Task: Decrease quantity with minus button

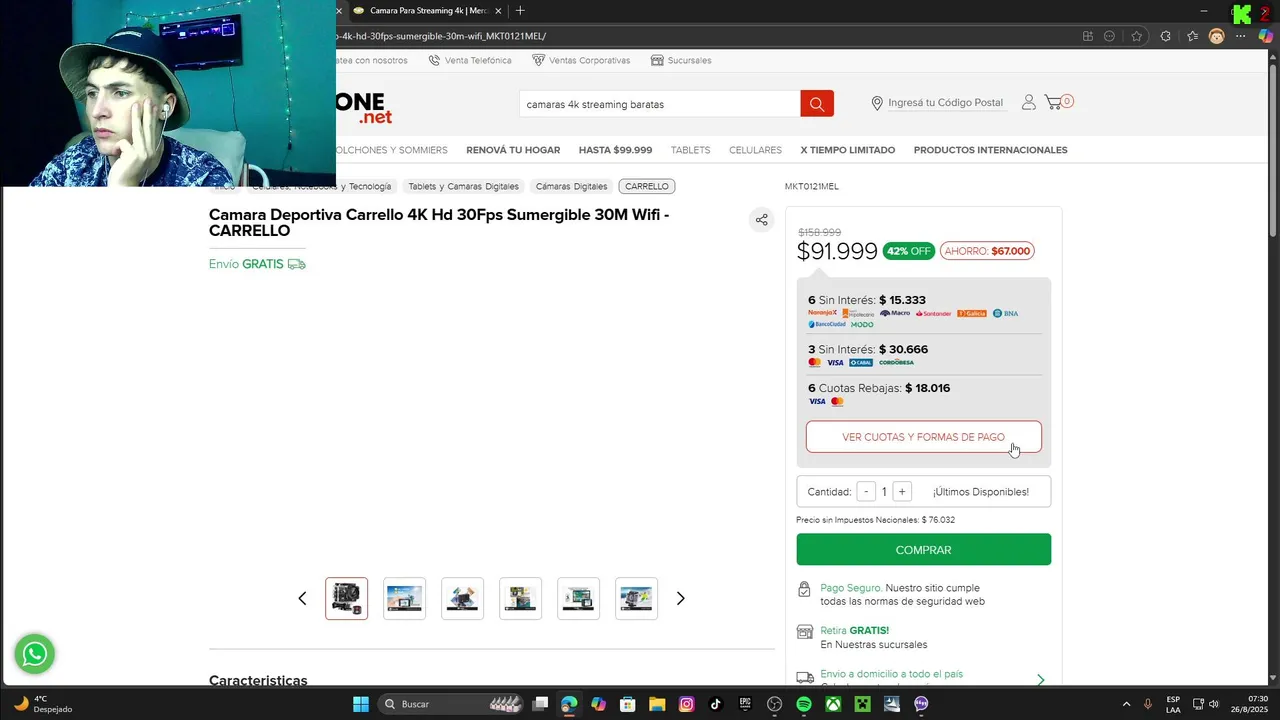Action: pos(866,492)
